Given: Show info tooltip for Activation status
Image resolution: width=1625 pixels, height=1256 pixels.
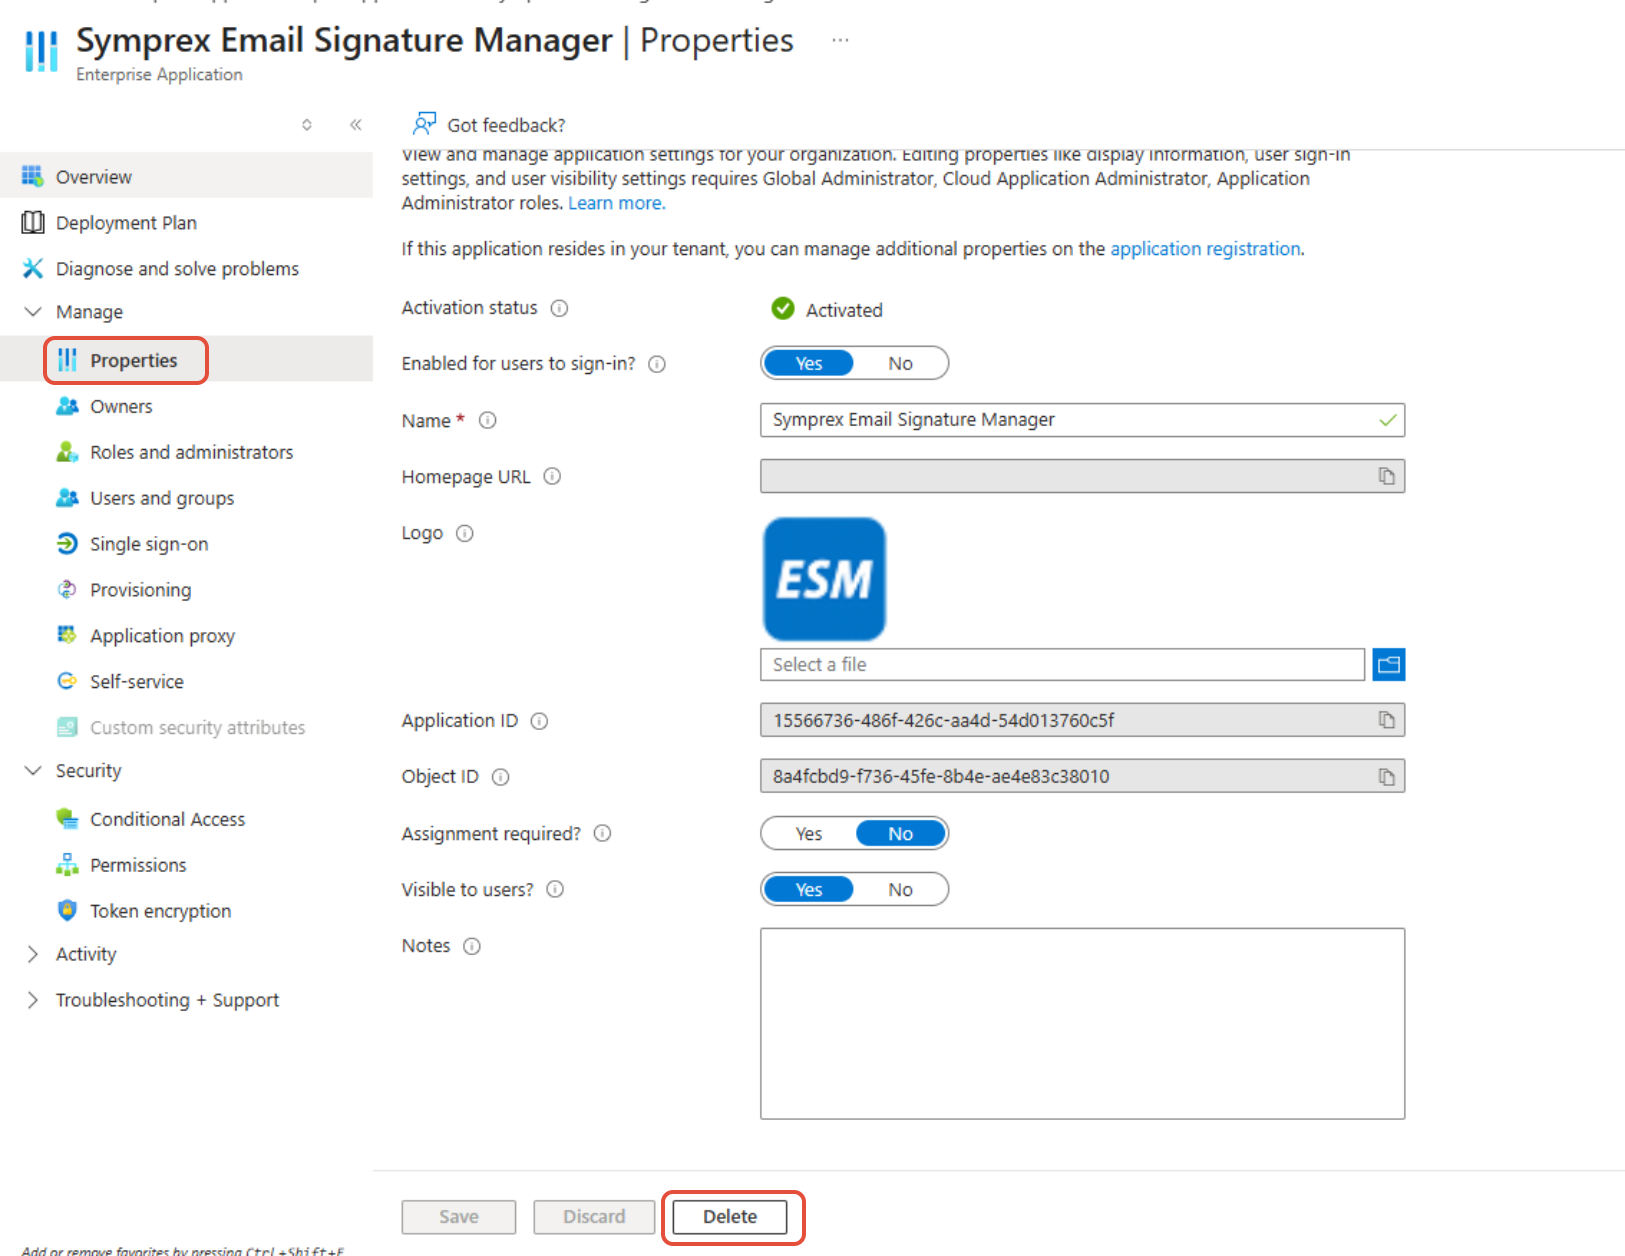Looking at the screenshot, I should pos(560,308).
